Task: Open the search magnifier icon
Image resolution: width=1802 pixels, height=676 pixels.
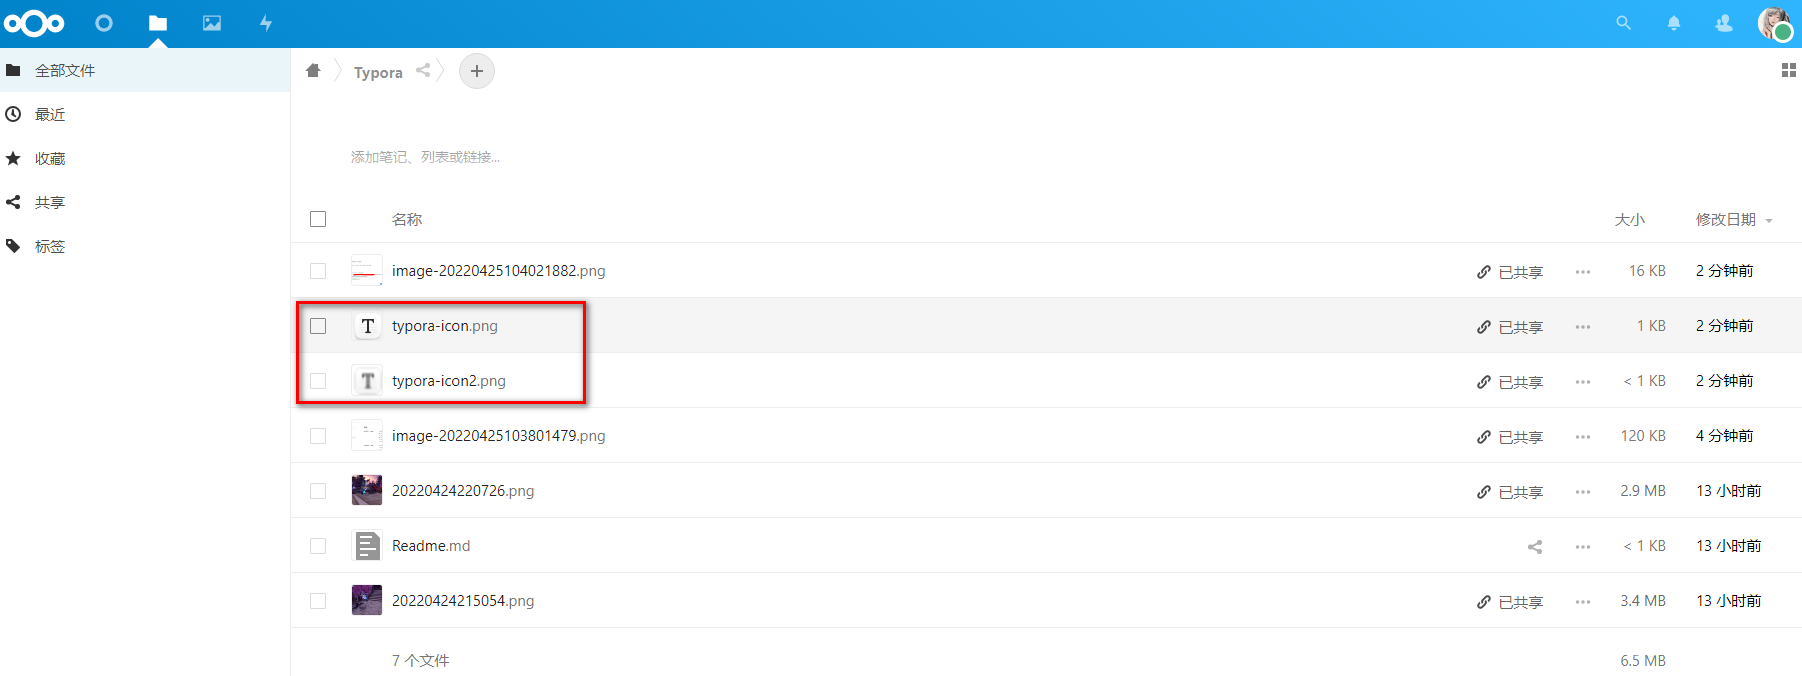Action: (x=1623, y=23)
